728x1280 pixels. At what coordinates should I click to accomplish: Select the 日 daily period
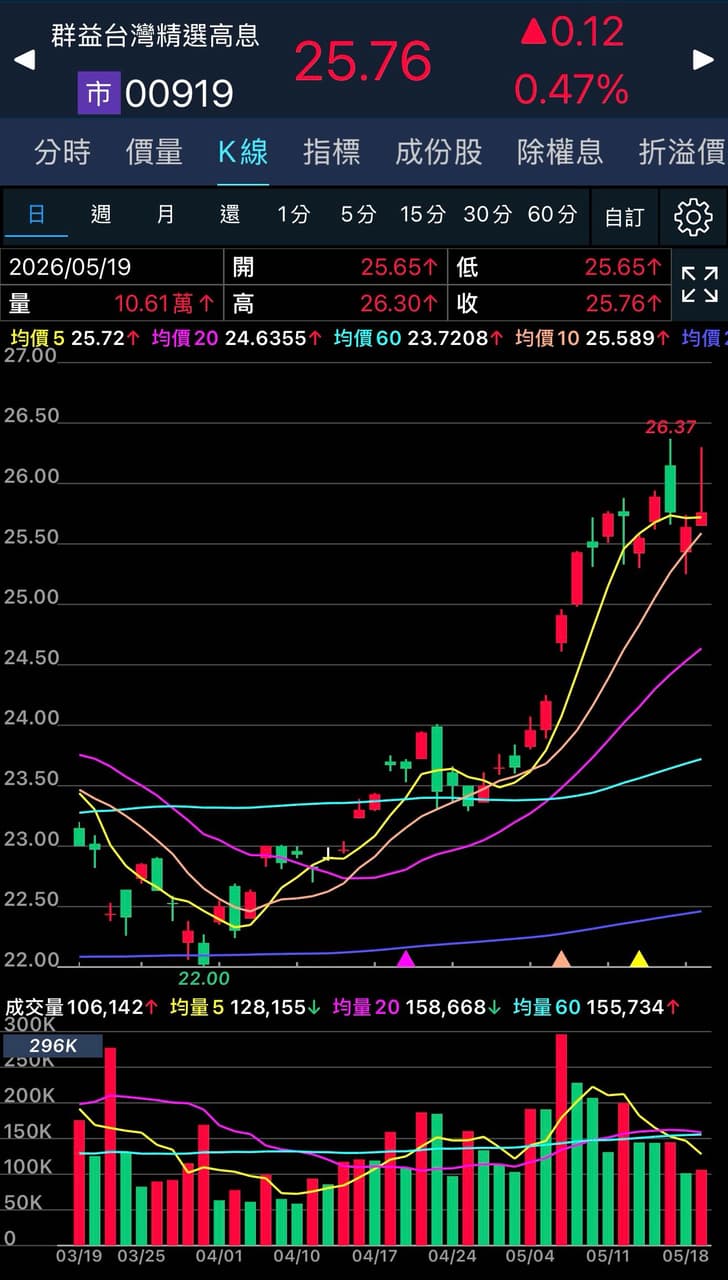point(36,214)
